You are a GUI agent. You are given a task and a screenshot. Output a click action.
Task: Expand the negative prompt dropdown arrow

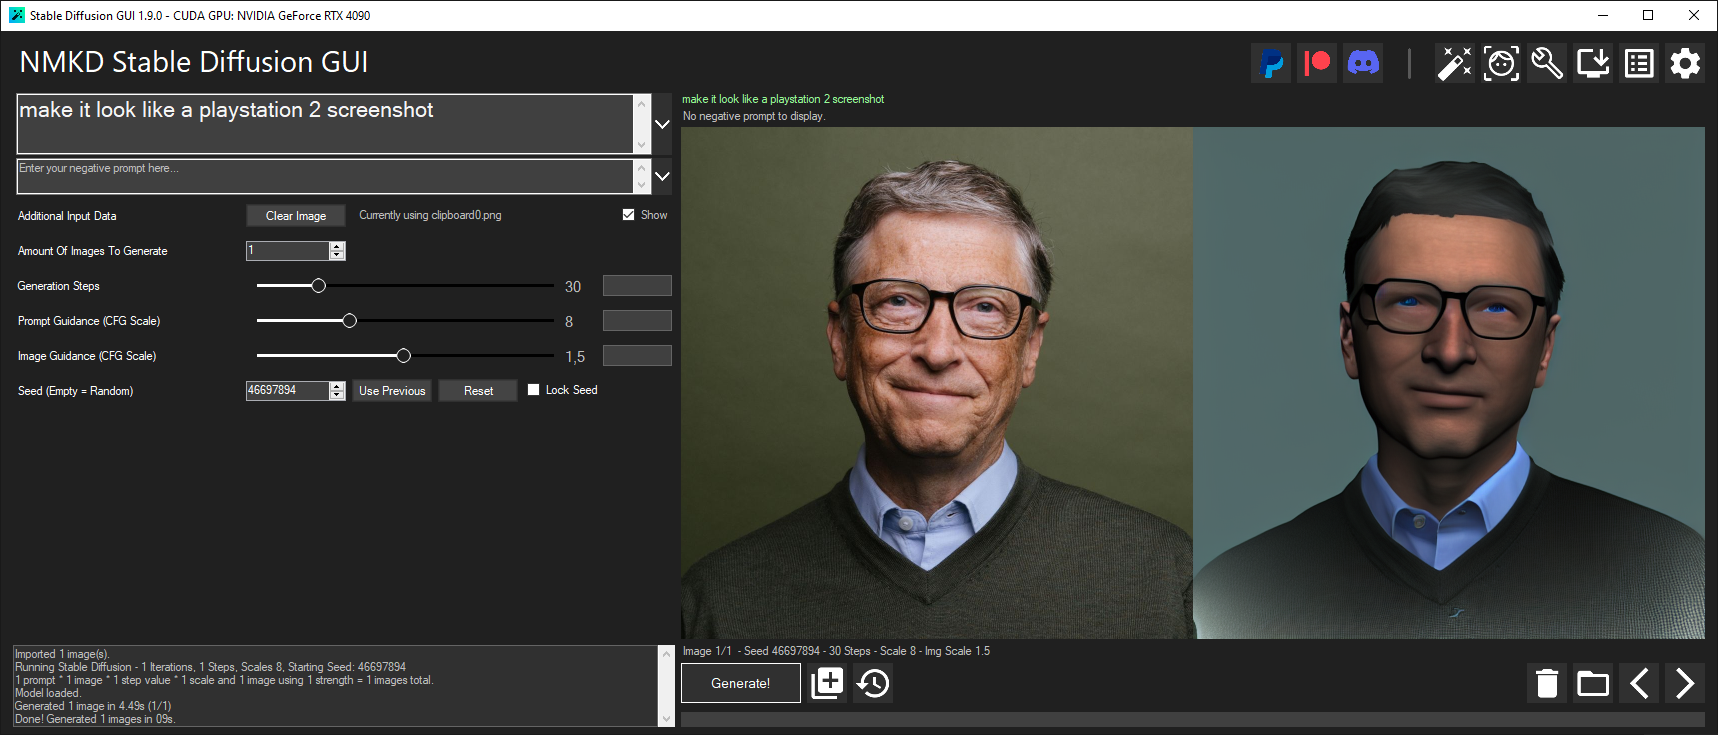click(x=662, y=176)
